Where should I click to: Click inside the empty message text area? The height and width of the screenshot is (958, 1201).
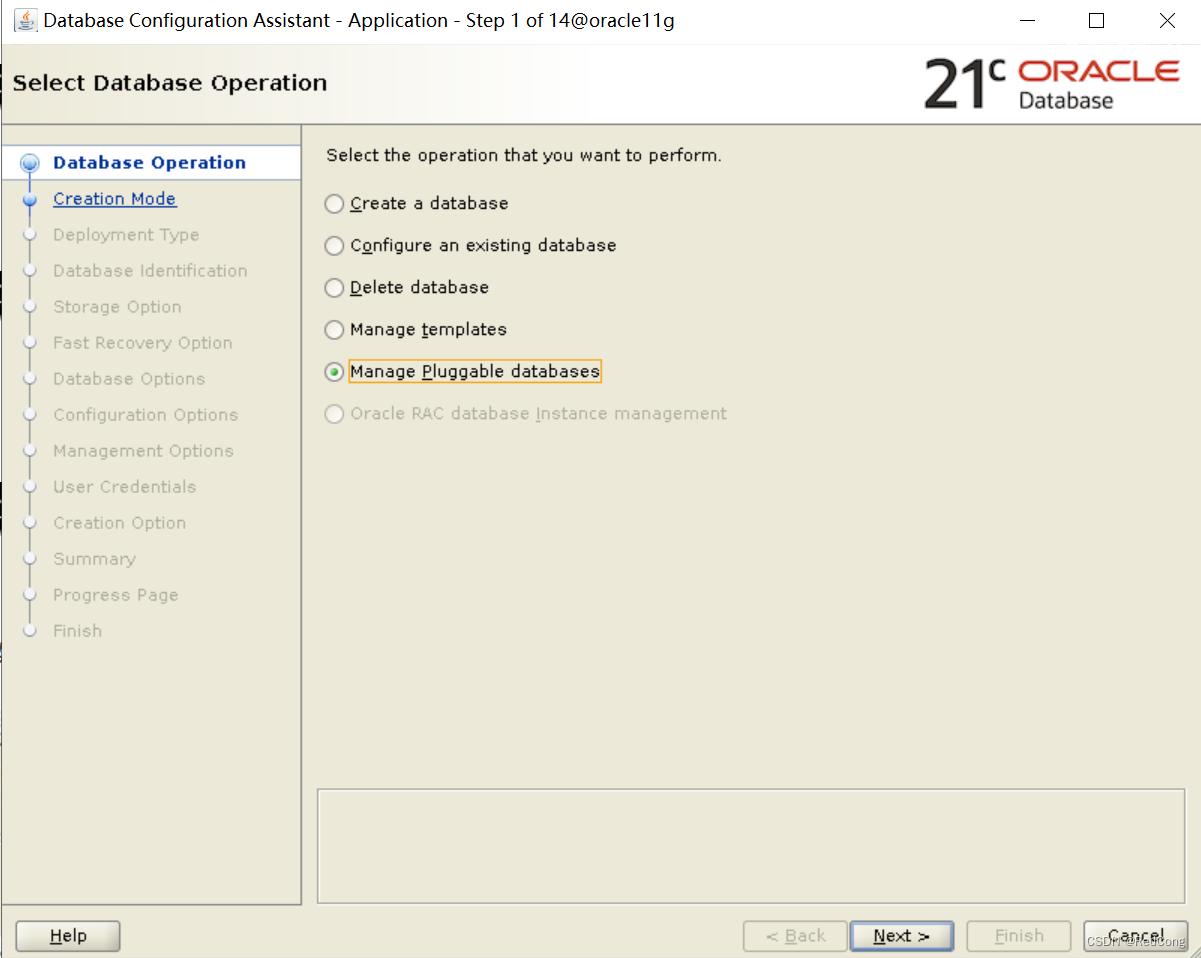click(751, 846)
